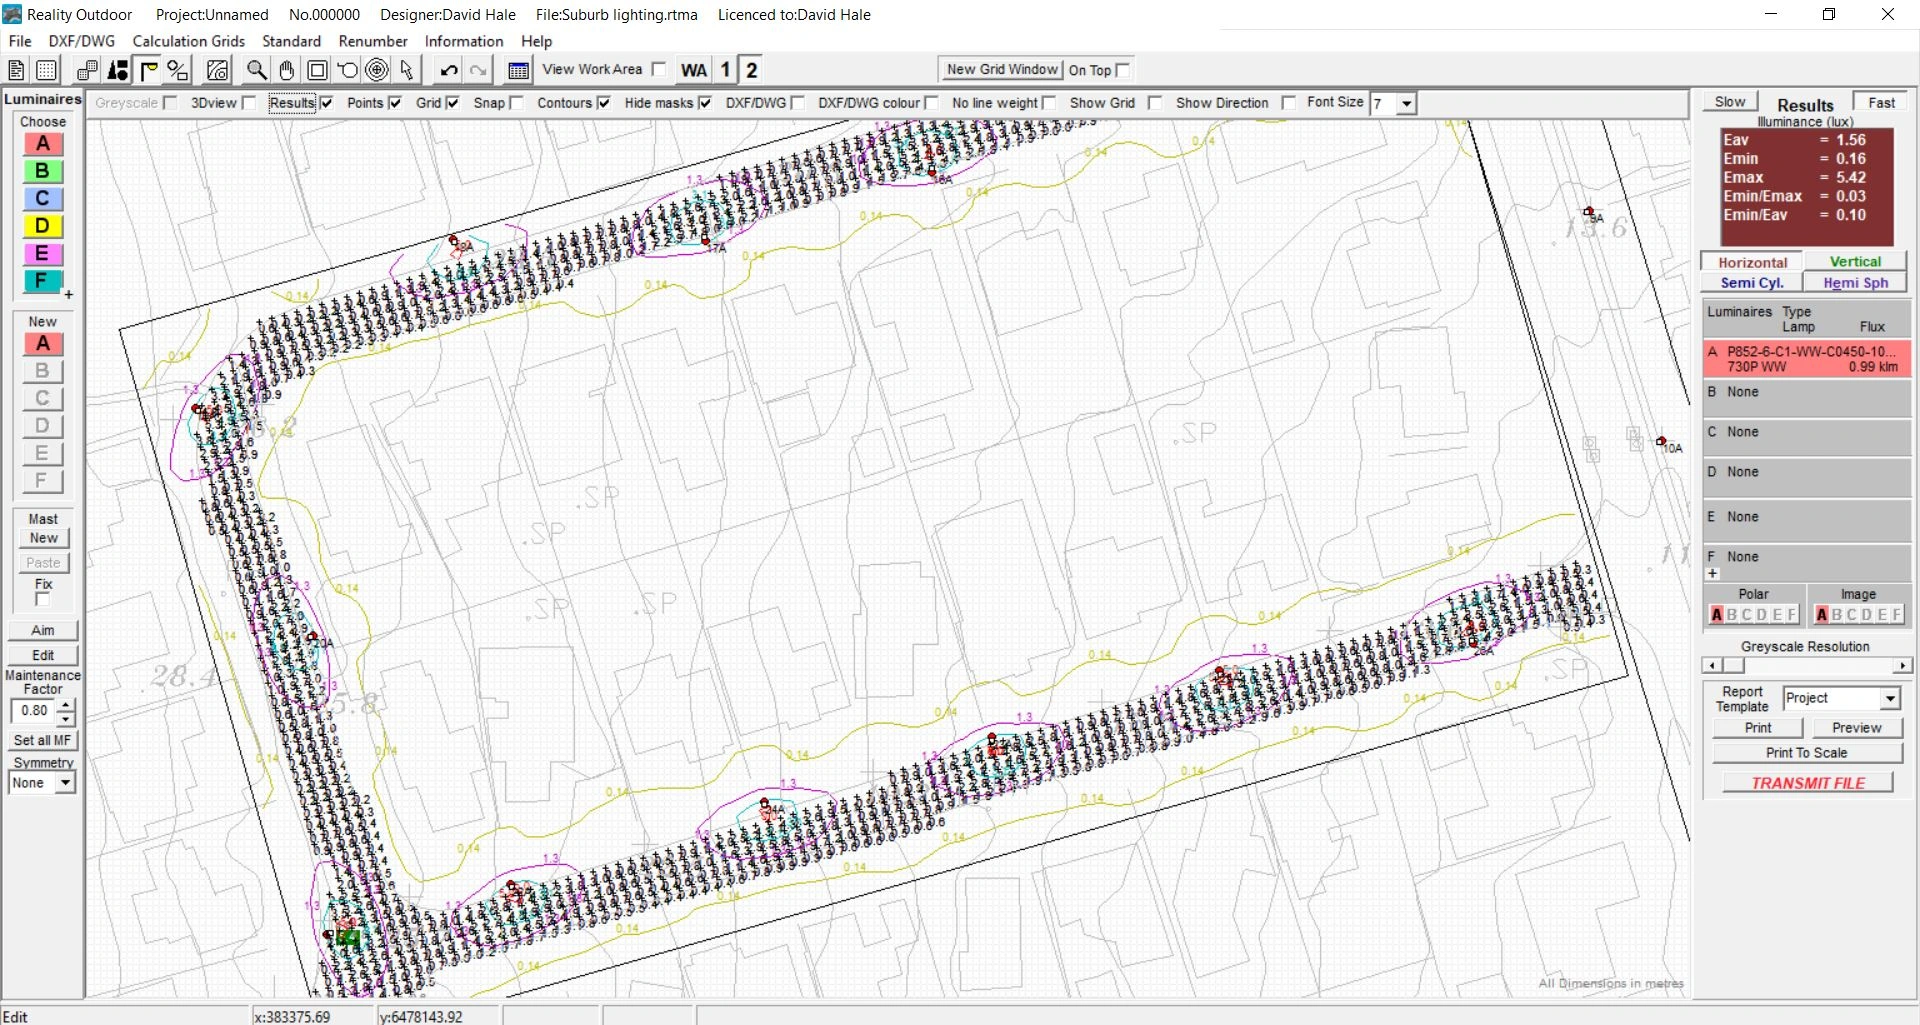The image size is (1920, 1025).
Task: Click the percent symbol toolbar icon
Action: 178,70
